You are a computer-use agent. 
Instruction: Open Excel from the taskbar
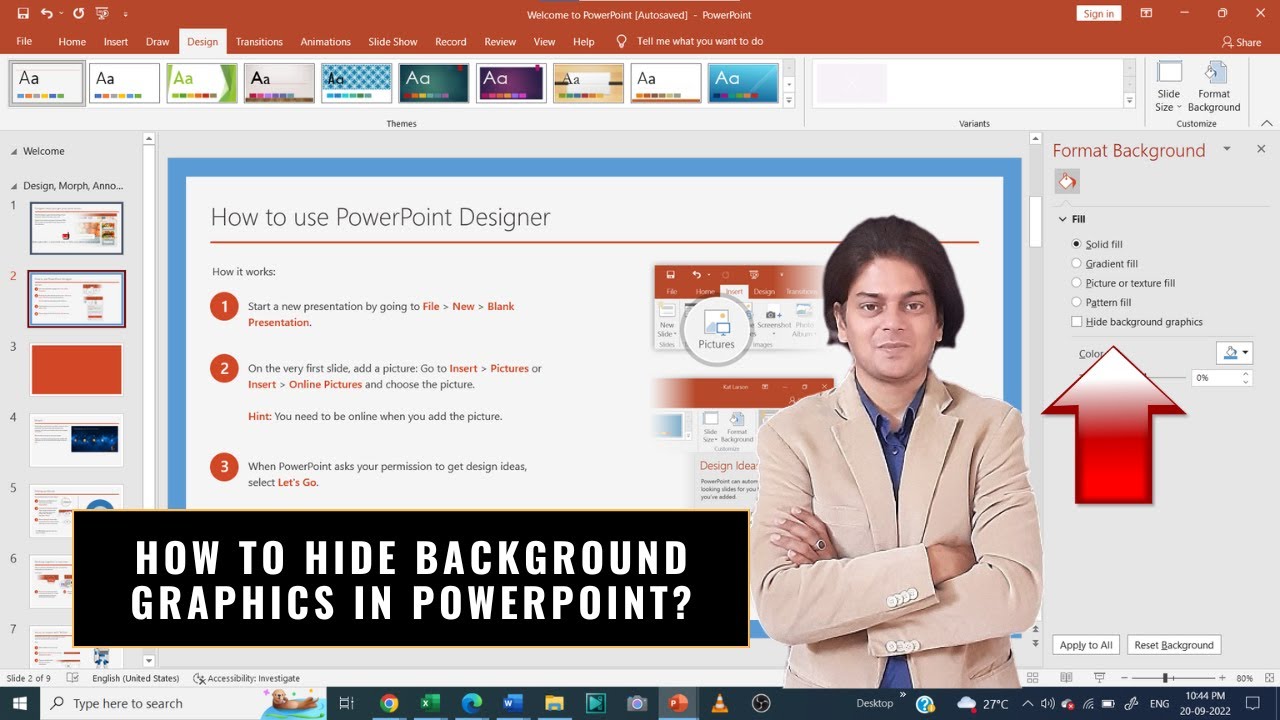tap(430, 703)
